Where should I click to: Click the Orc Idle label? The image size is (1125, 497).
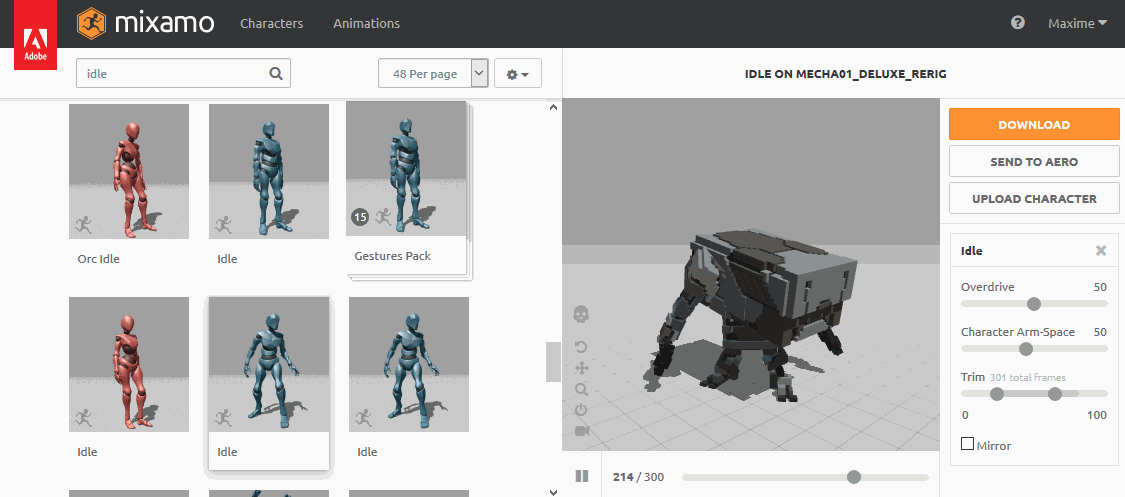98,259
